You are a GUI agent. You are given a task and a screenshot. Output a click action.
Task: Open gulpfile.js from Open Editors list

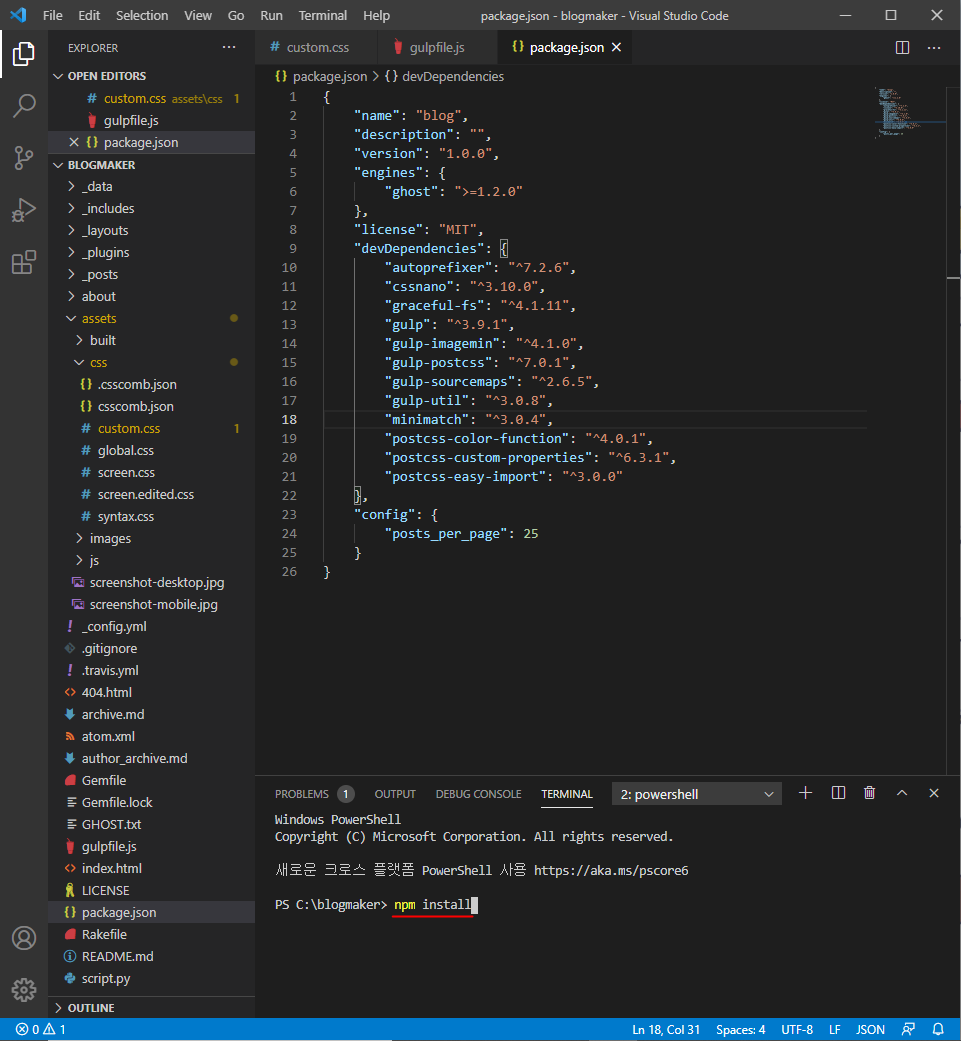pyautogui.click(x=131, y=120)
